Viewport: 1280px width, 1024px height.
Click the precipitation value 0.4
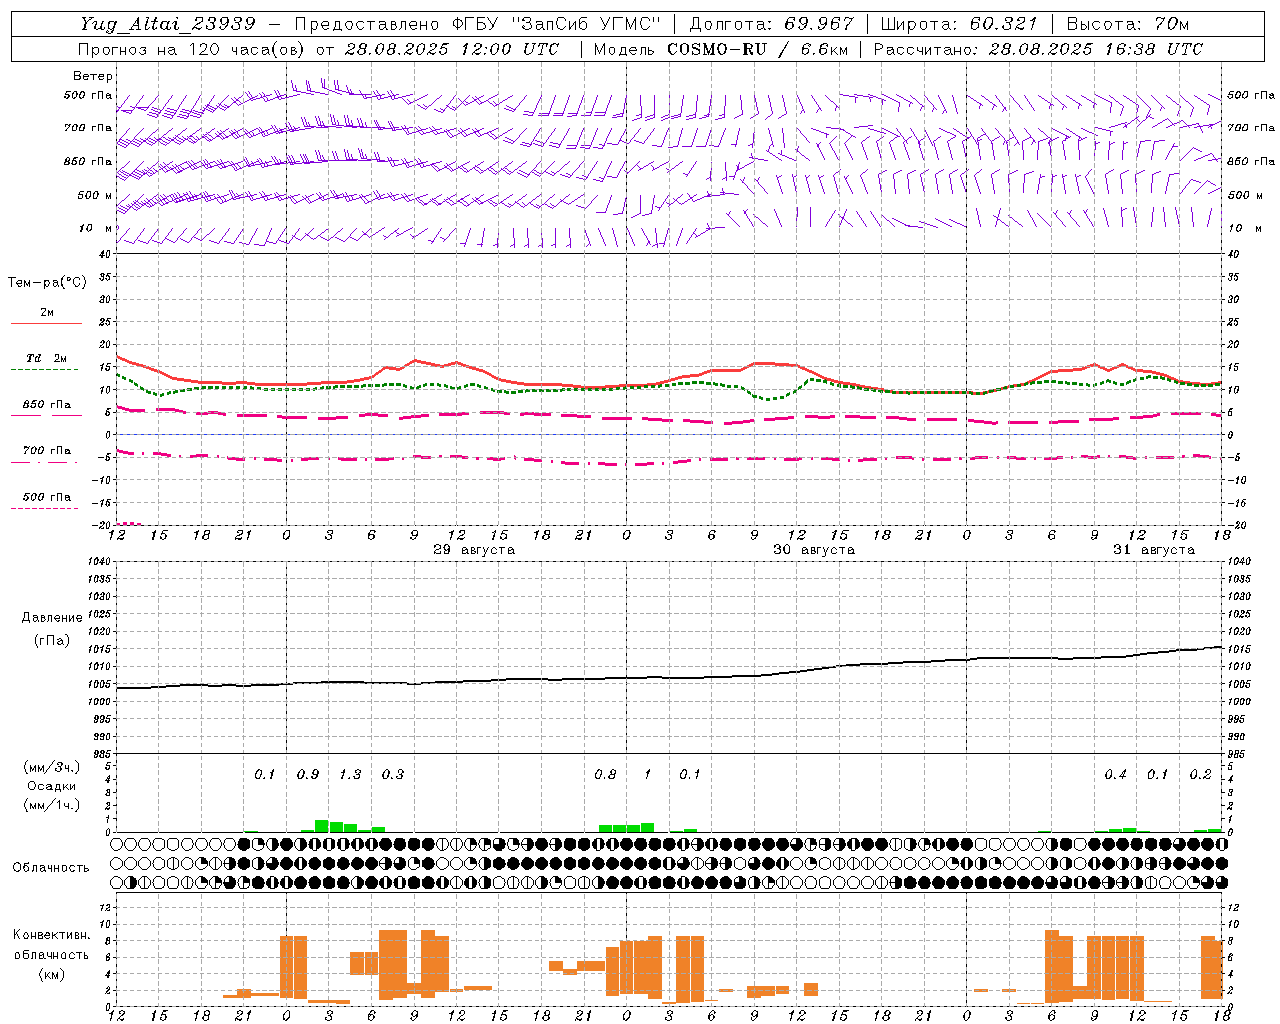point(1115,774)
